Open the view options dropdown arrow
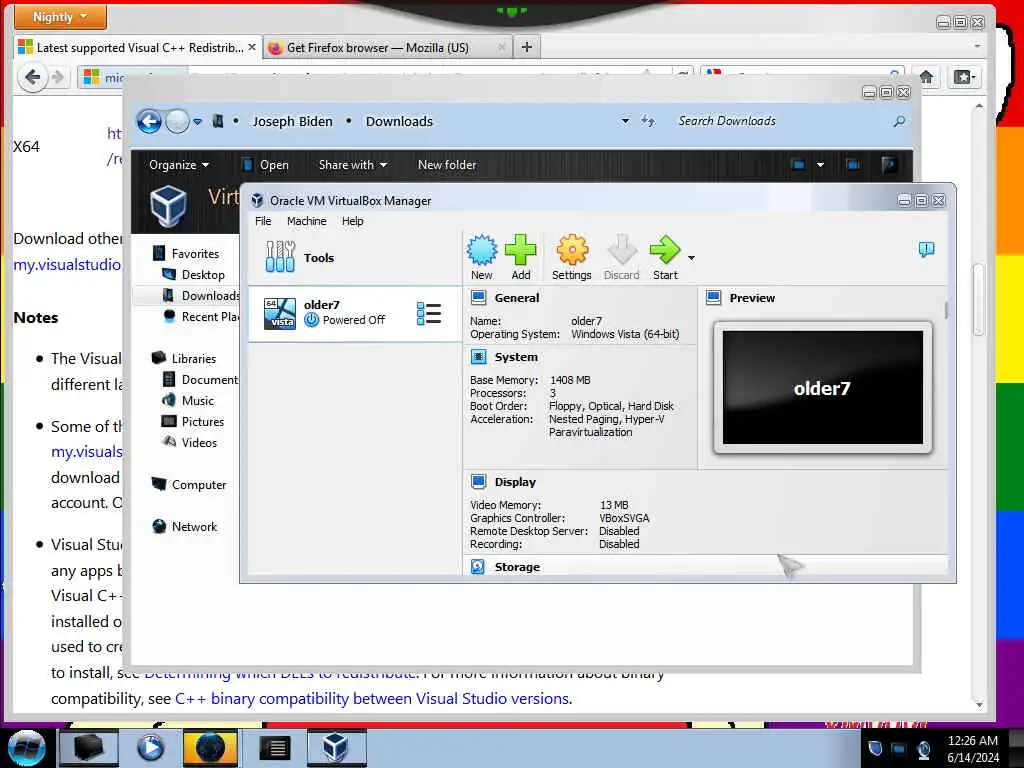 [820, 165]
